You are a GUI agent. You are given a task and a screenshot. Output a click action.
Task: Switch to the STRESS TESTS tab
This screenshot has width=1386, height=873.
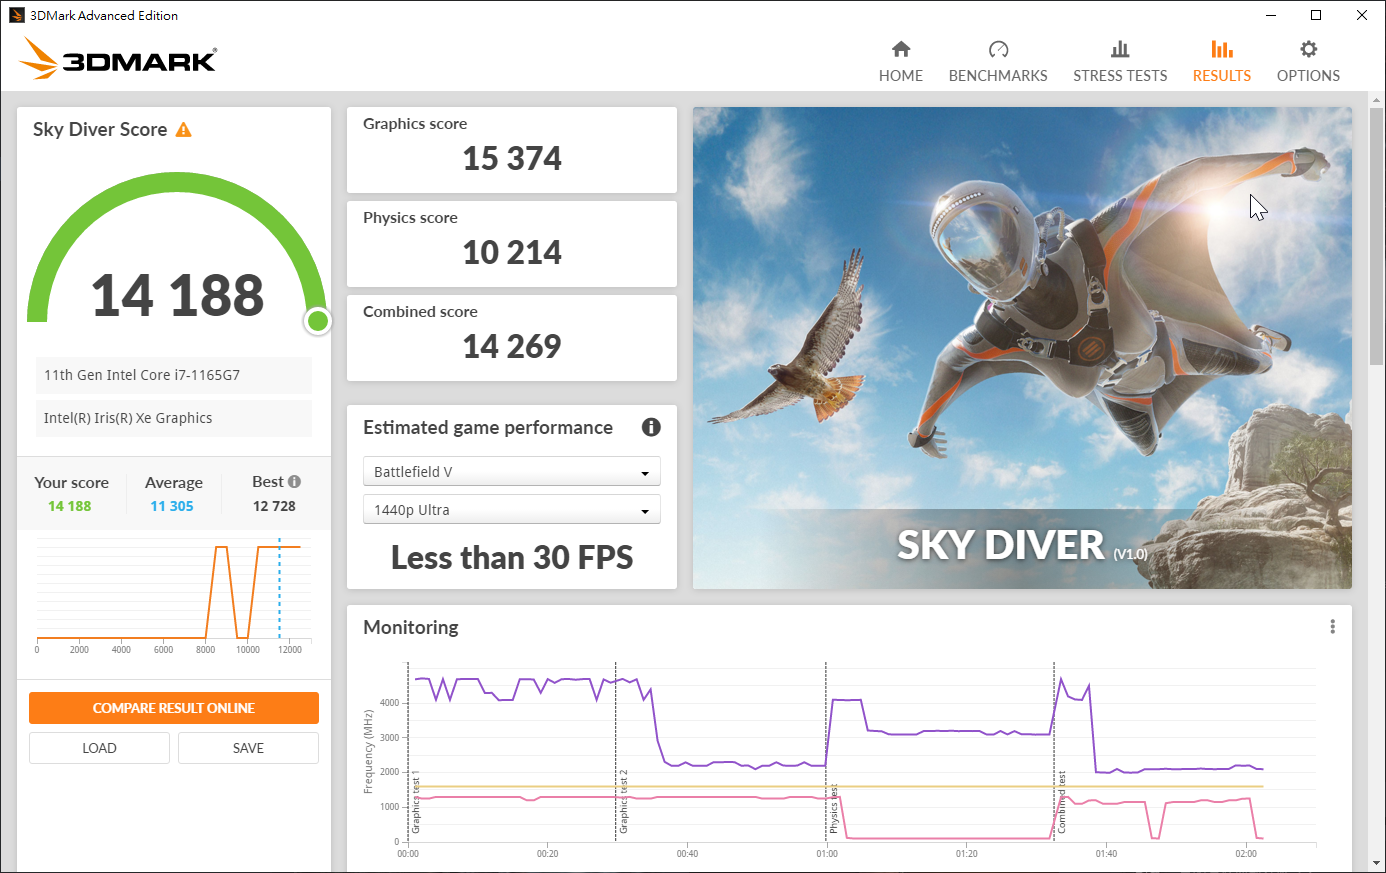point(1120,76)
